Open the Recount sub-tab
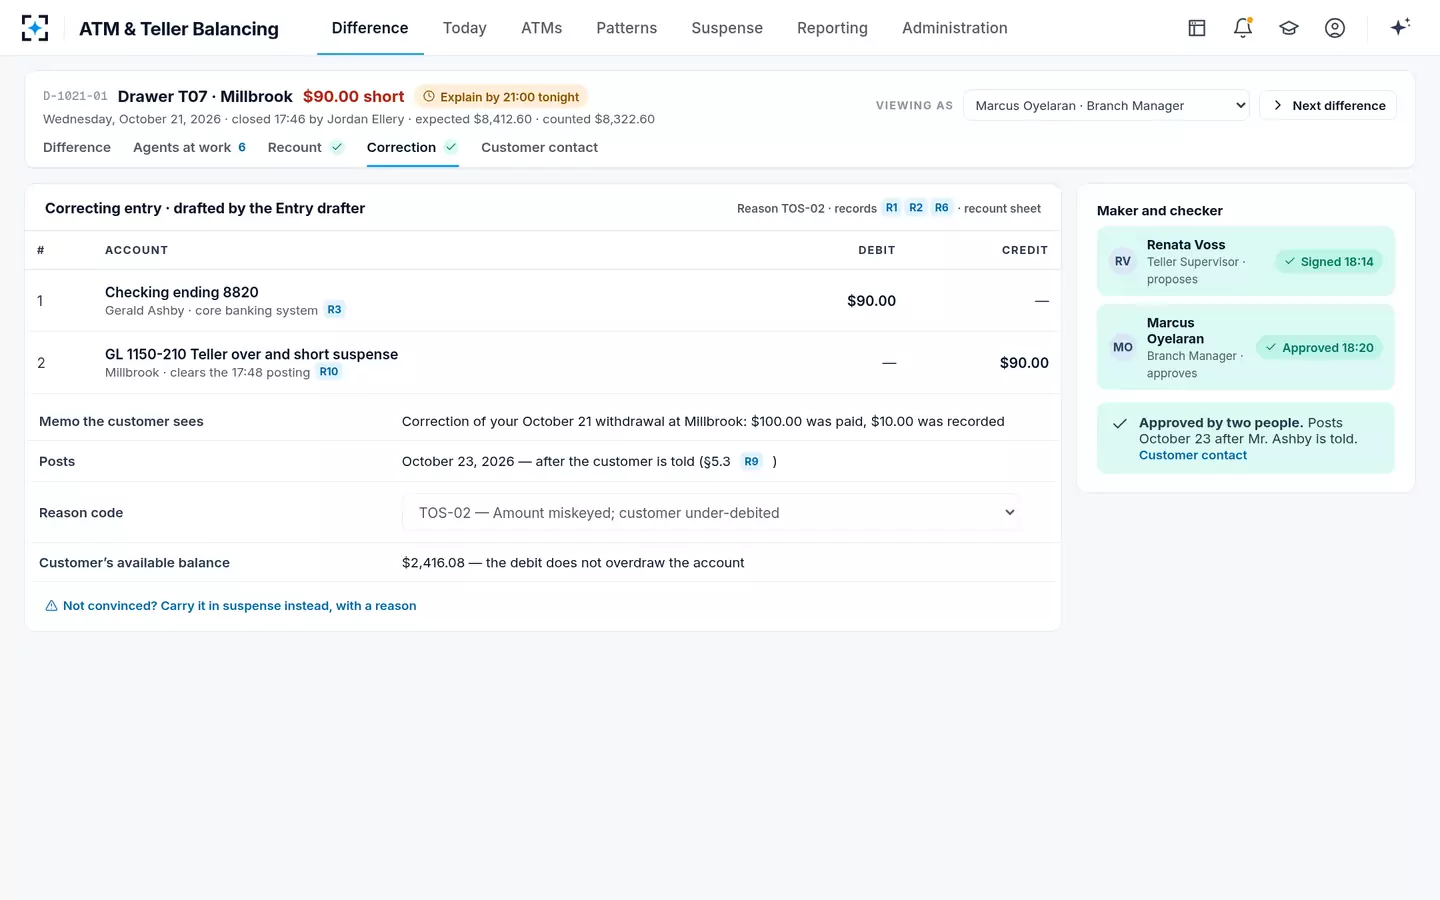This screenshot has width=1440, height=900. 305,147
